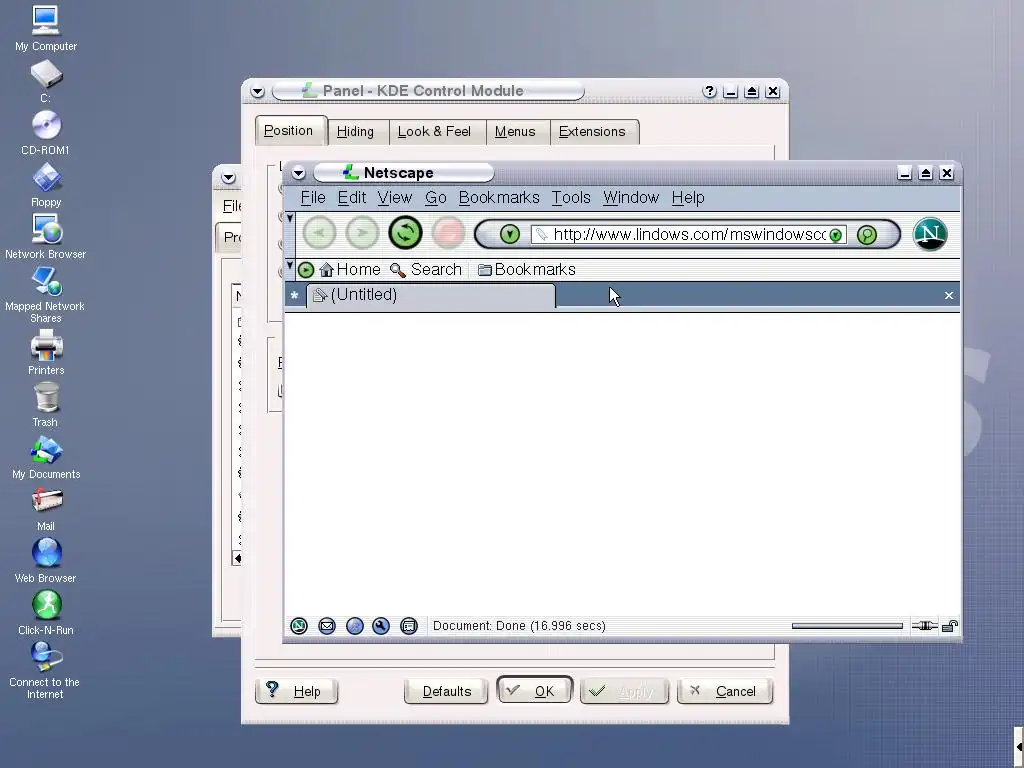Launch the Click-N-Run desktop icon
Viewport: 1024px width, 768px height.
coord(46,613)
